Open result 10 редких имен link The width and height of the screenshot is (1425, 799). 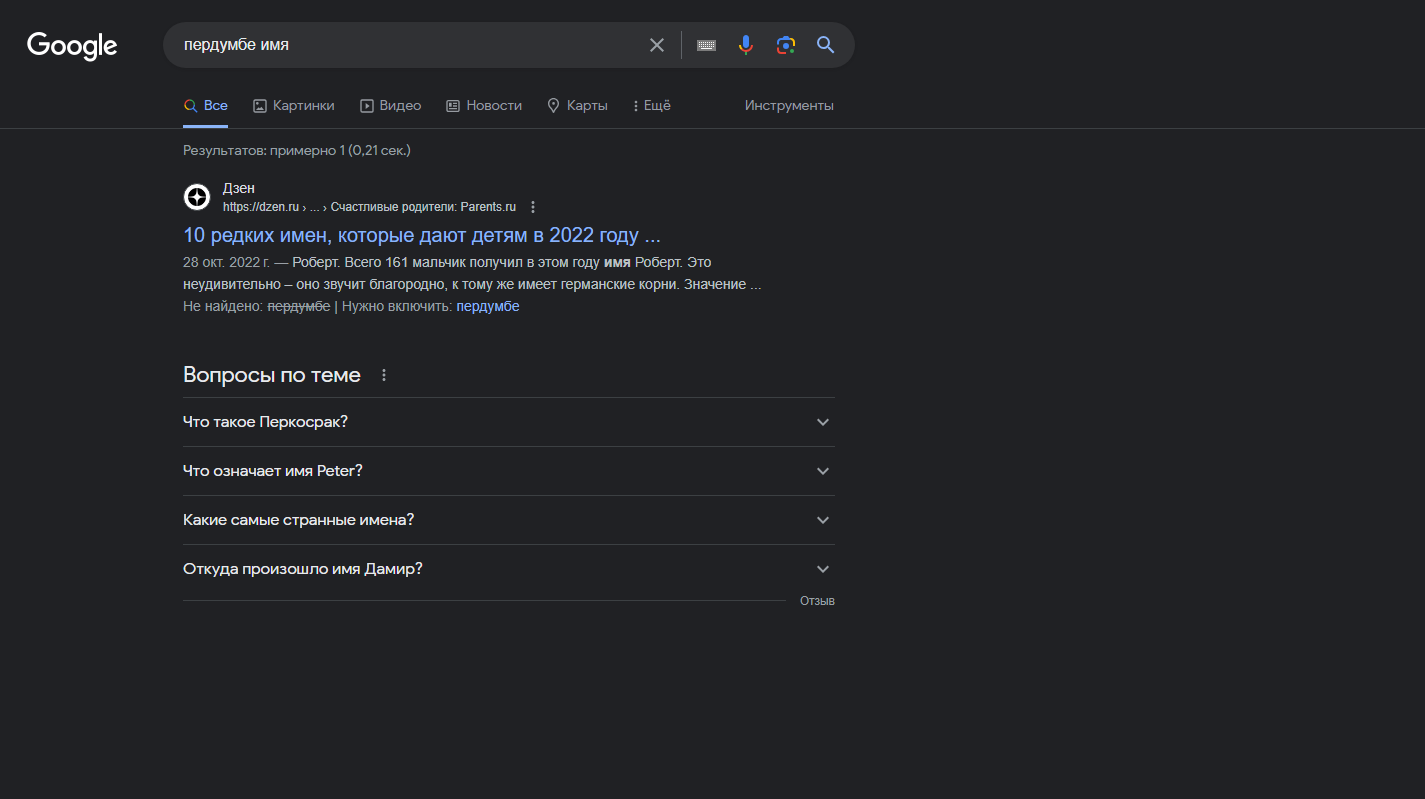click(422, 236)
